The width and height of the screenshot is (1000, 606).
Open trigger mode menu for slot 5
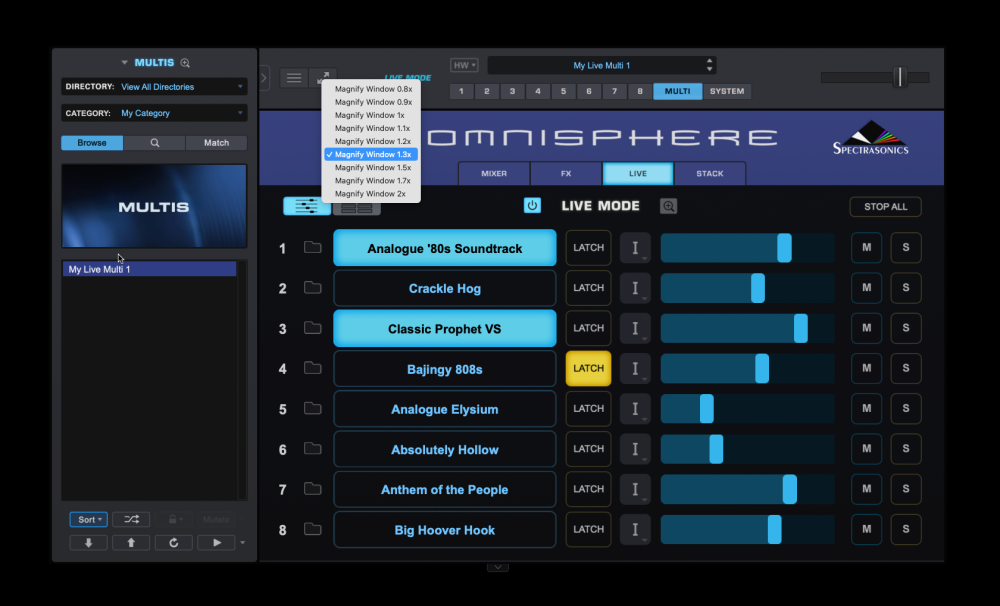pyautogui.click(x=635, y=408)
